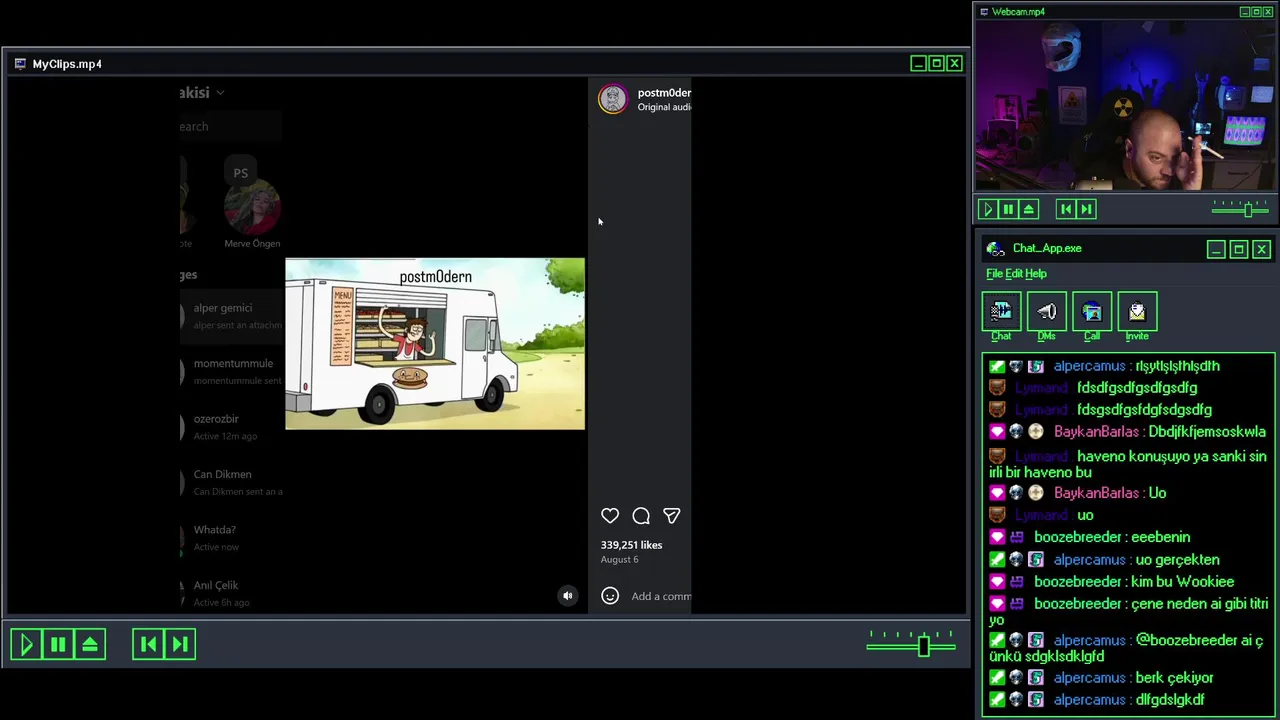Close the MyClips.mp4 window
Image resolution: width=1280 pixels, height=720 pixels.
tap(955, 64)
